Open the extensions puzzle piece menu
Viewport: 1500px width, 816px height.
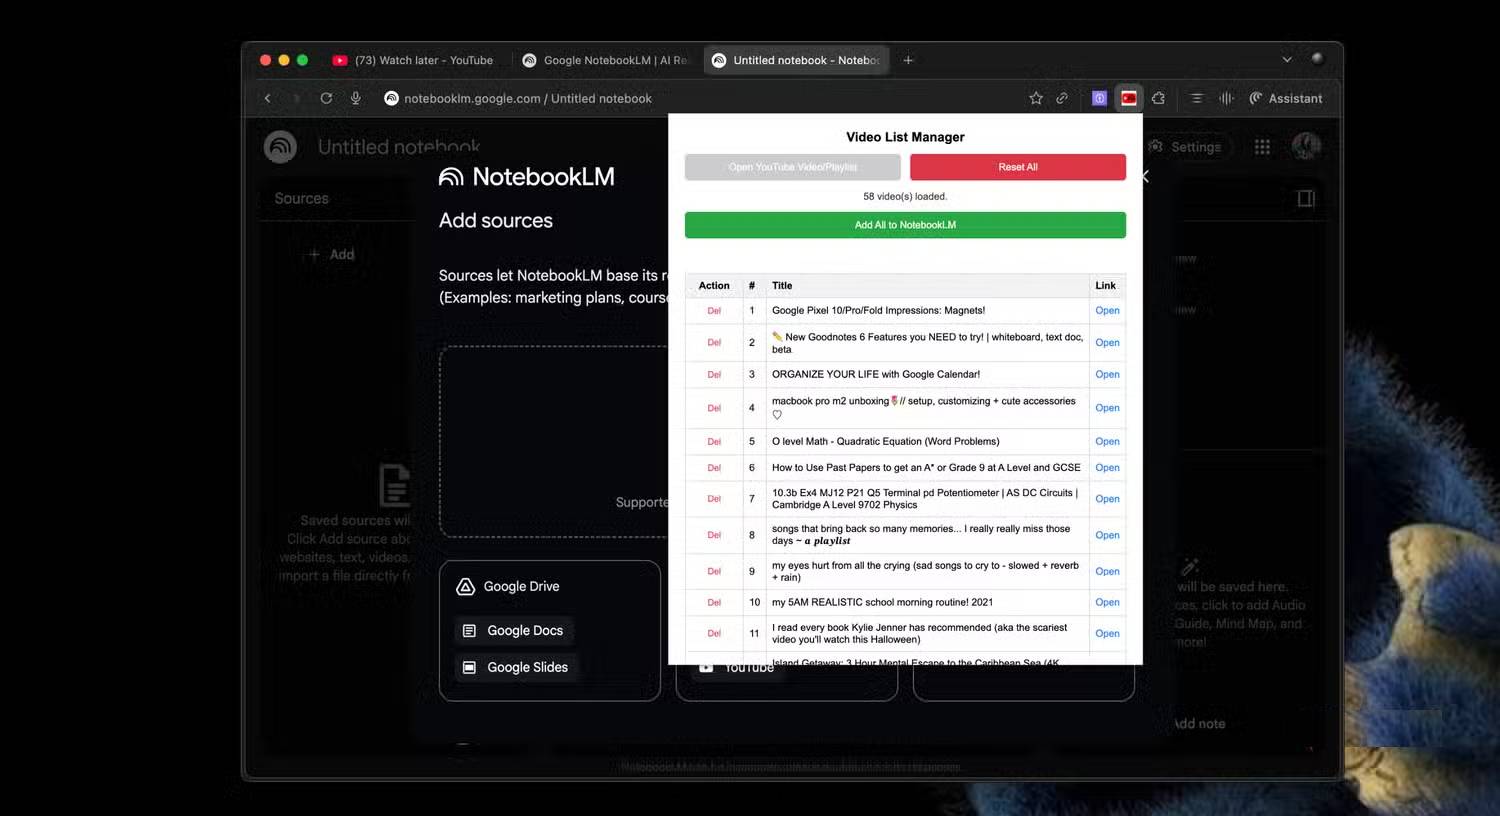pos(1158,98)
